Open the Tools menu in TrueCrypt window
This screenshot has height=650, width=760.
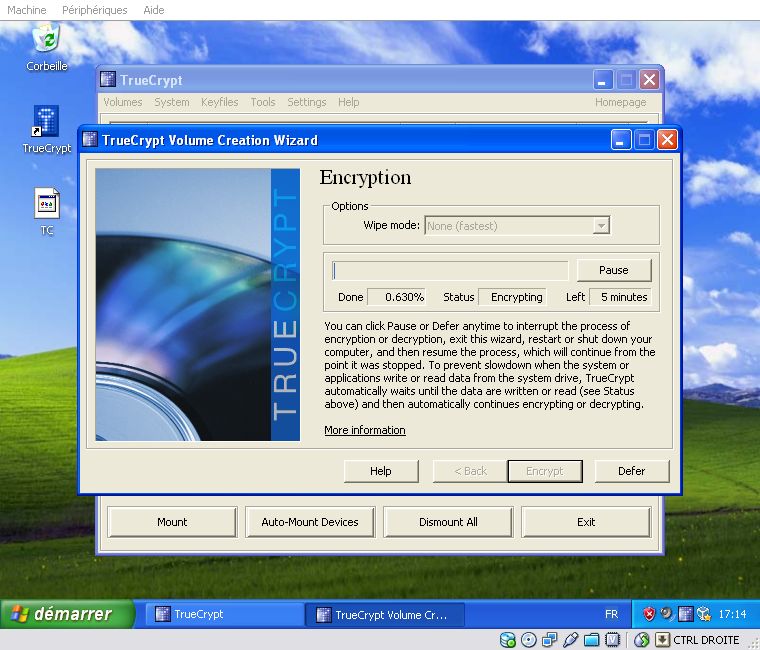pos(263,102)
